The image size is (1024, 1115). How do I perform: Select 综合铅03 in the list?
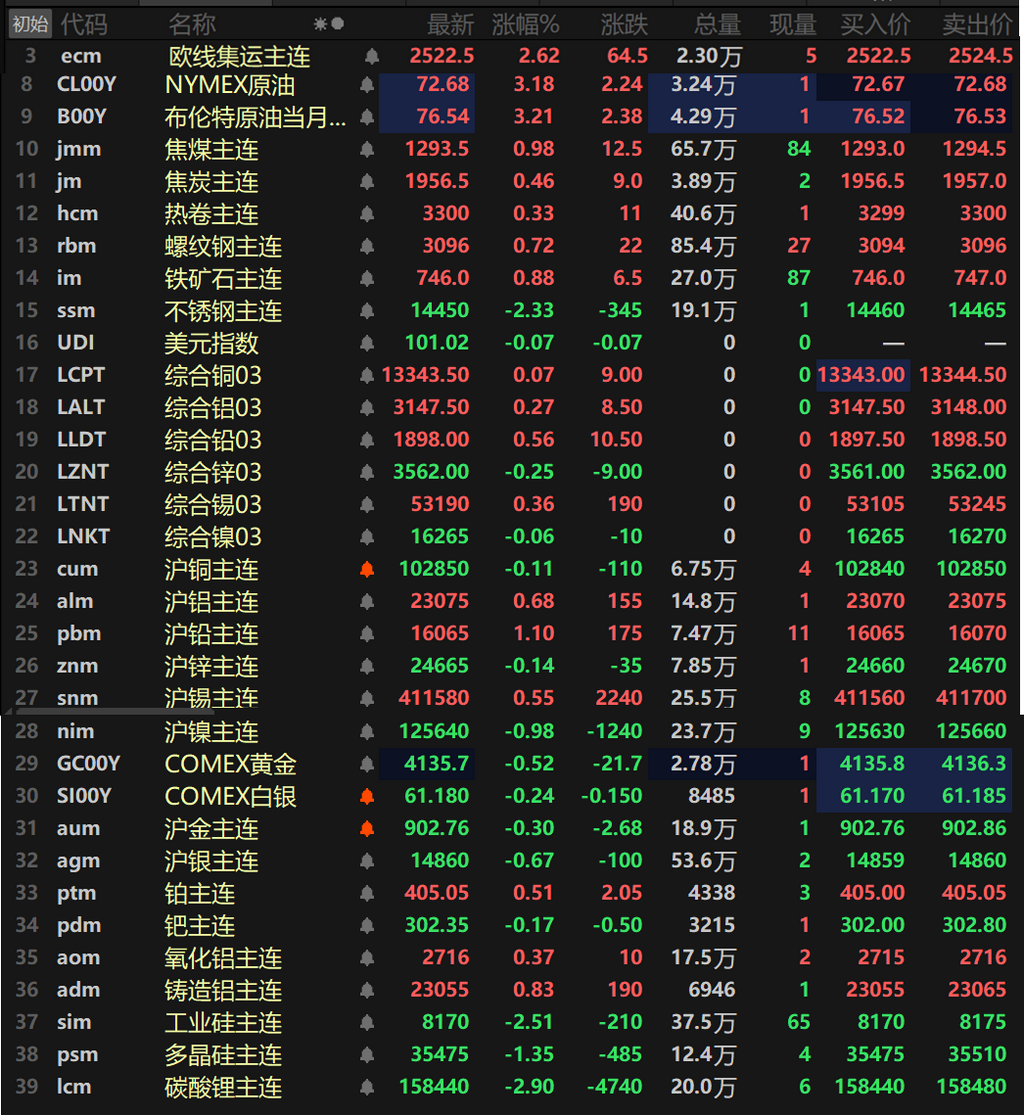pos(213,439)
